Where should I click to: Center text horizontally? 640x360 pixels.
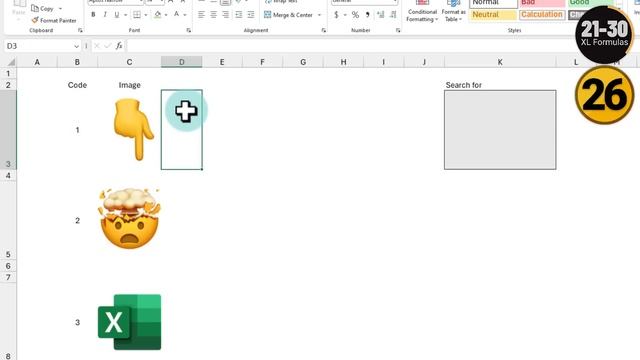coord(213,15)
